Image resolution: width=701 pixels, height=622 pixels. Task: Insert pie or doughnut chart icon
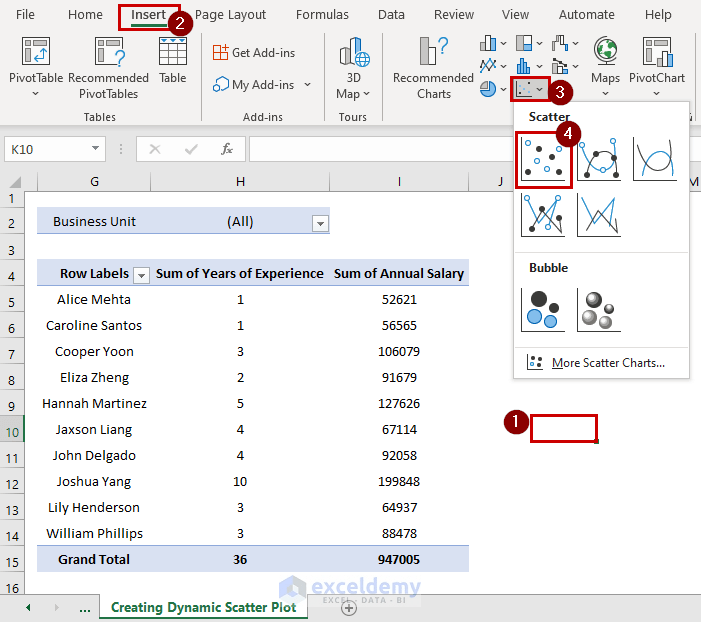(488, 89)
